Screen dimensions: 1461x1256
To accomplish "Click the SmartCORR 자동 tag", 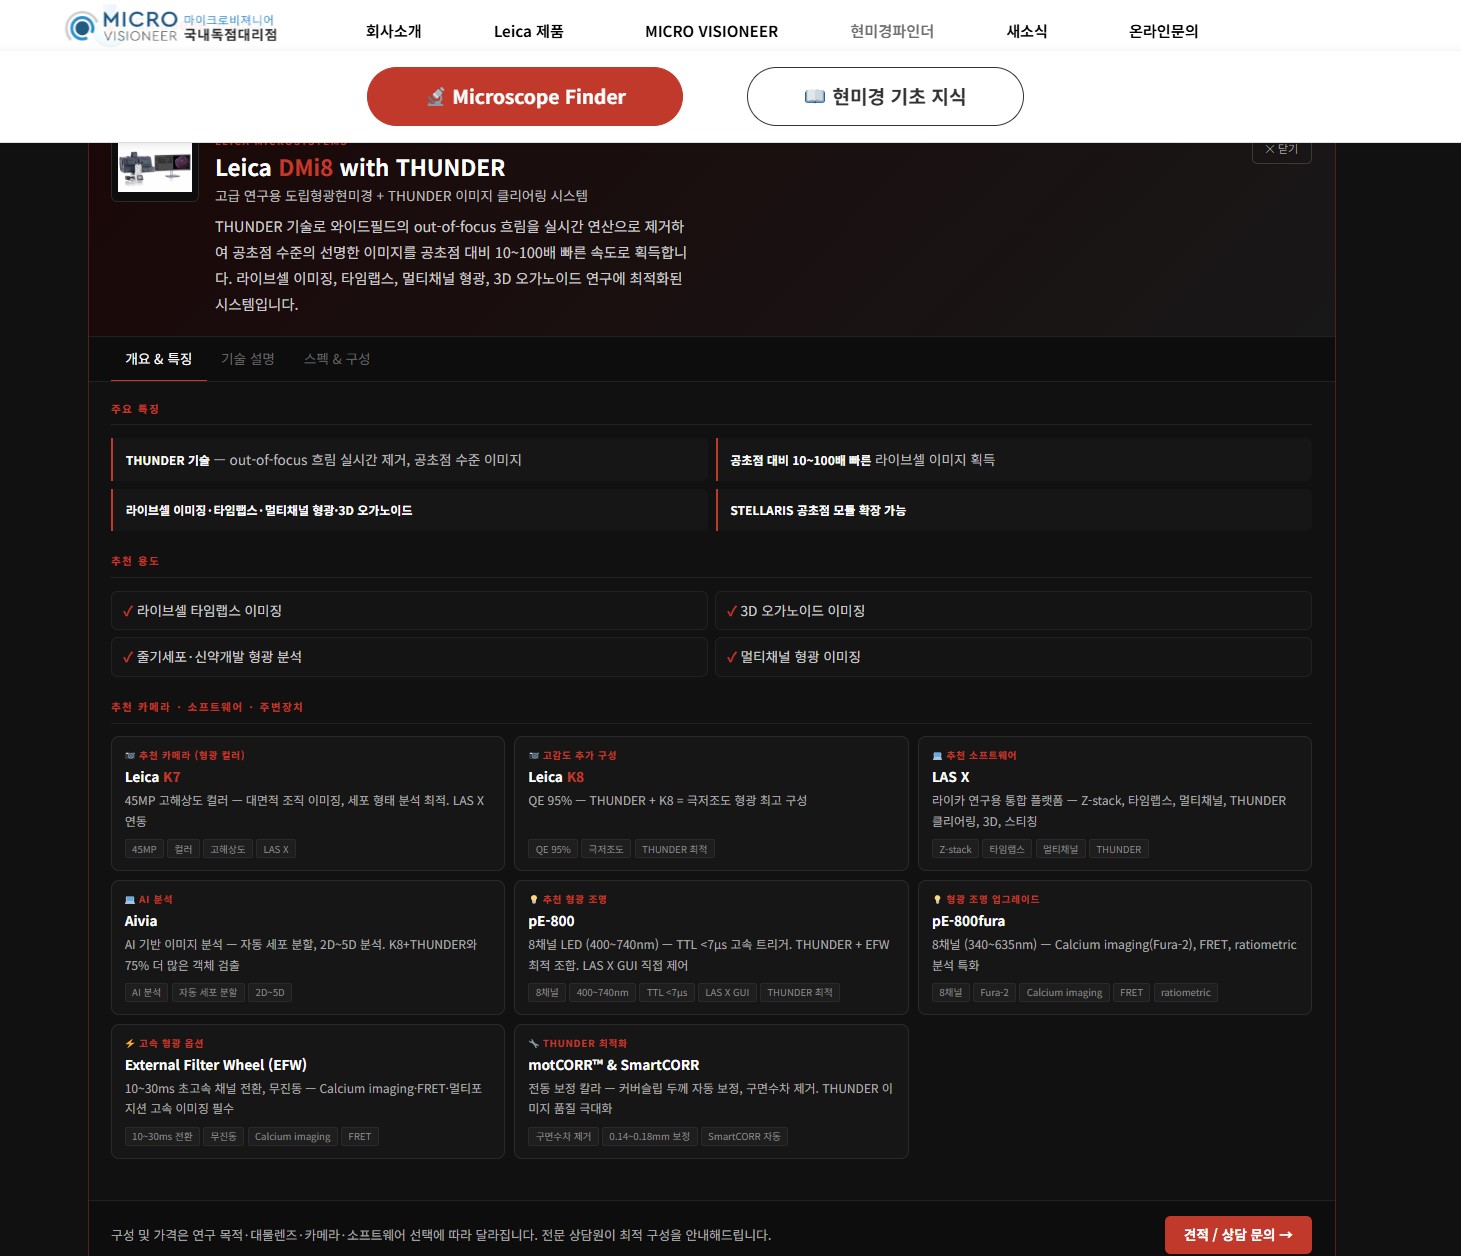I will point(744,1137).
